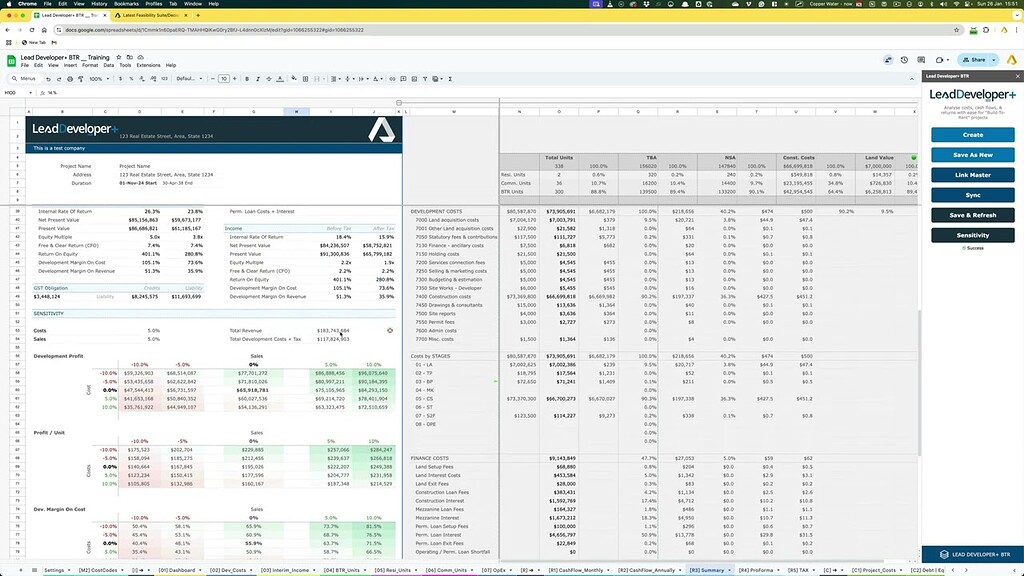Click the Save As New button
Image resolution: width=1024 pixels, height=576 pixels.
(972, 155)
